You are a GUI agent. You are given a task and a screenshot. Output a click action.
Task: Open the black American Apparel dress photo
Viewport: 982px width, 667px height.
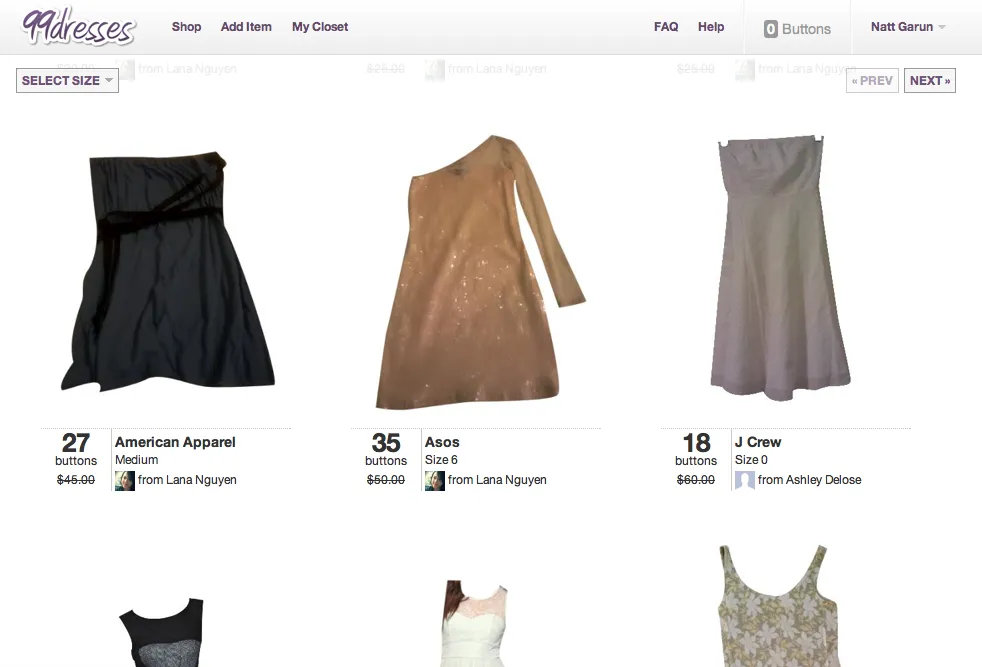coord(167,271)
